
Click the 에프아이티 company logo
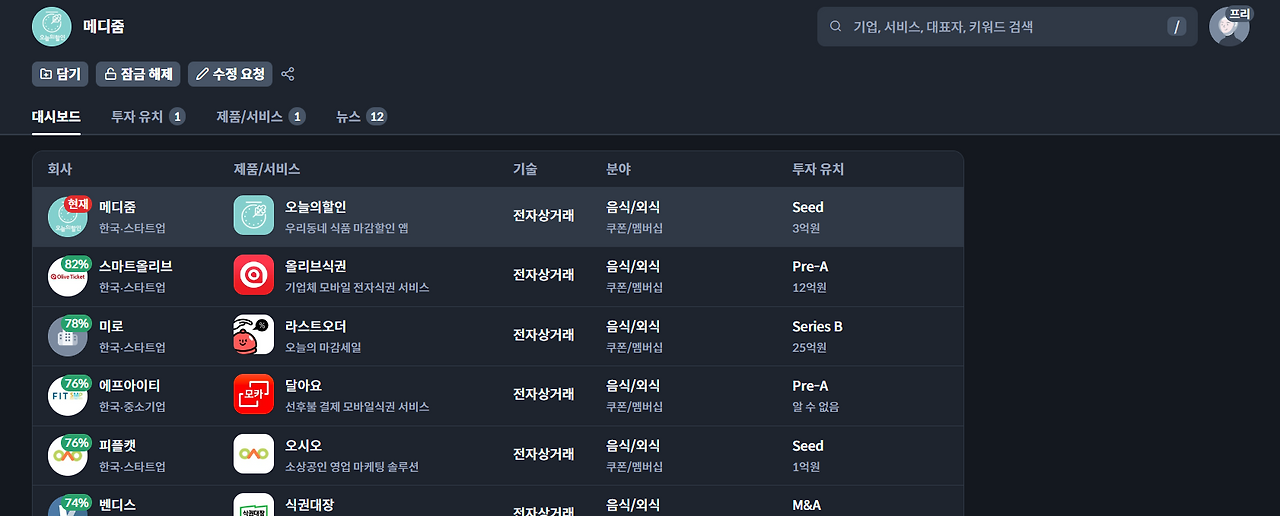(x=67, y=395)
